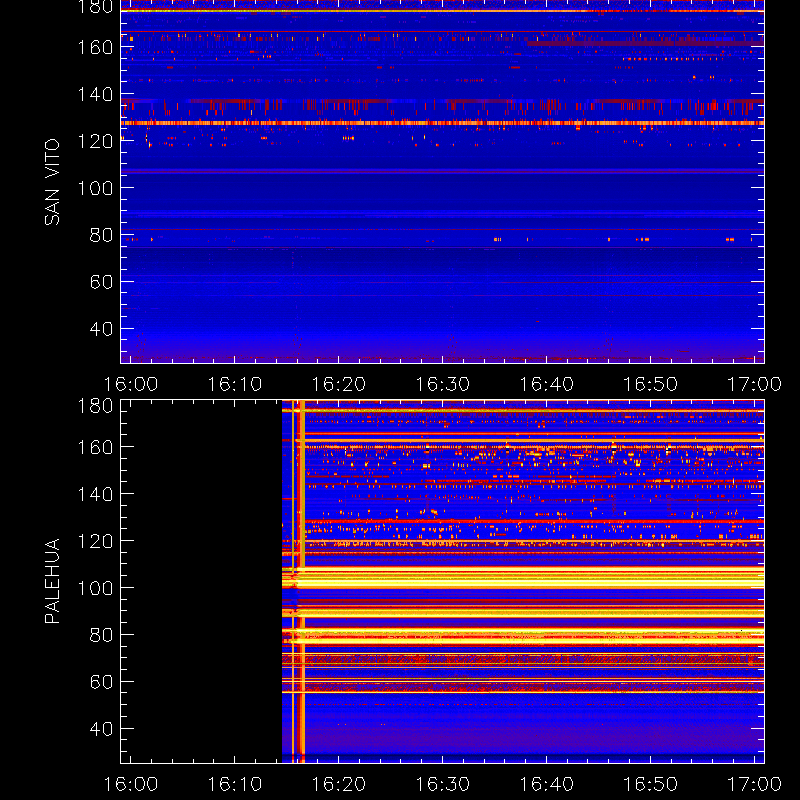Viewport: 800px width, 800px height.
Task: Click 16:20 time label below Palehua plot
Action: tap(339, 784)
